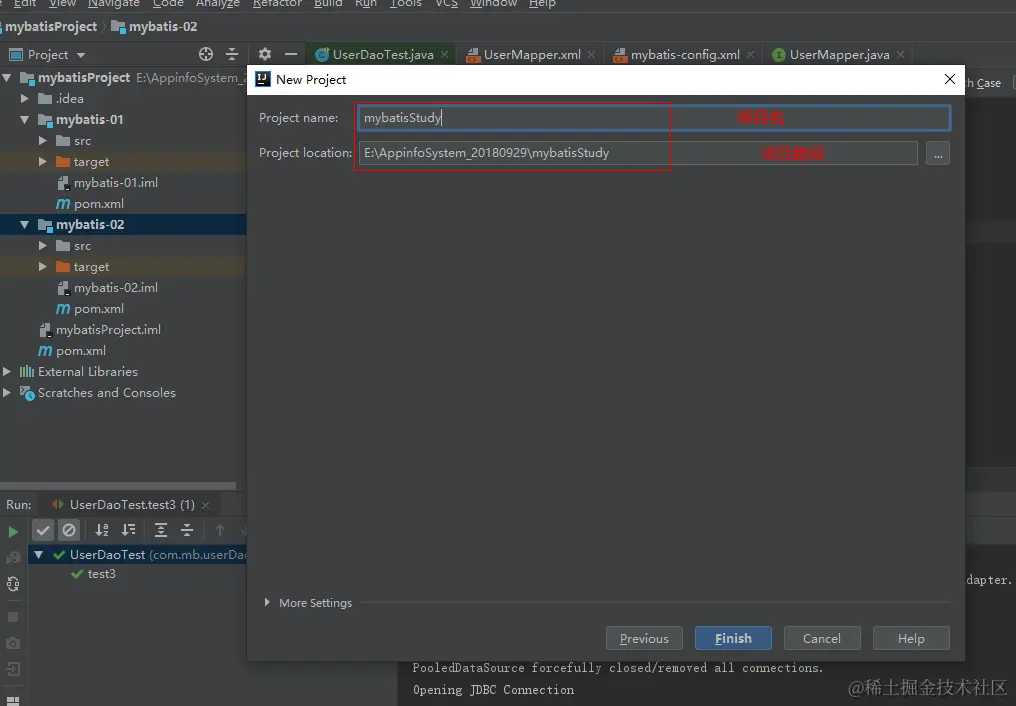Collapse the mybatis-02 module
The width and height of the screenshot is (1016, 706).
tap(25, 225)
